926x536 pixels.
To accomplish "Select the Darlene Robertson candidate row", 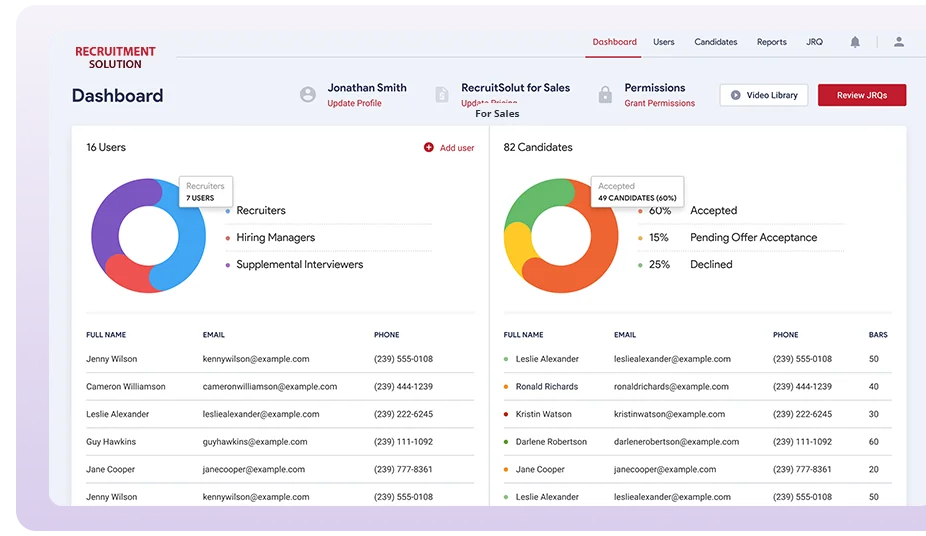I will pyautogui.click(x=551, y=442).
